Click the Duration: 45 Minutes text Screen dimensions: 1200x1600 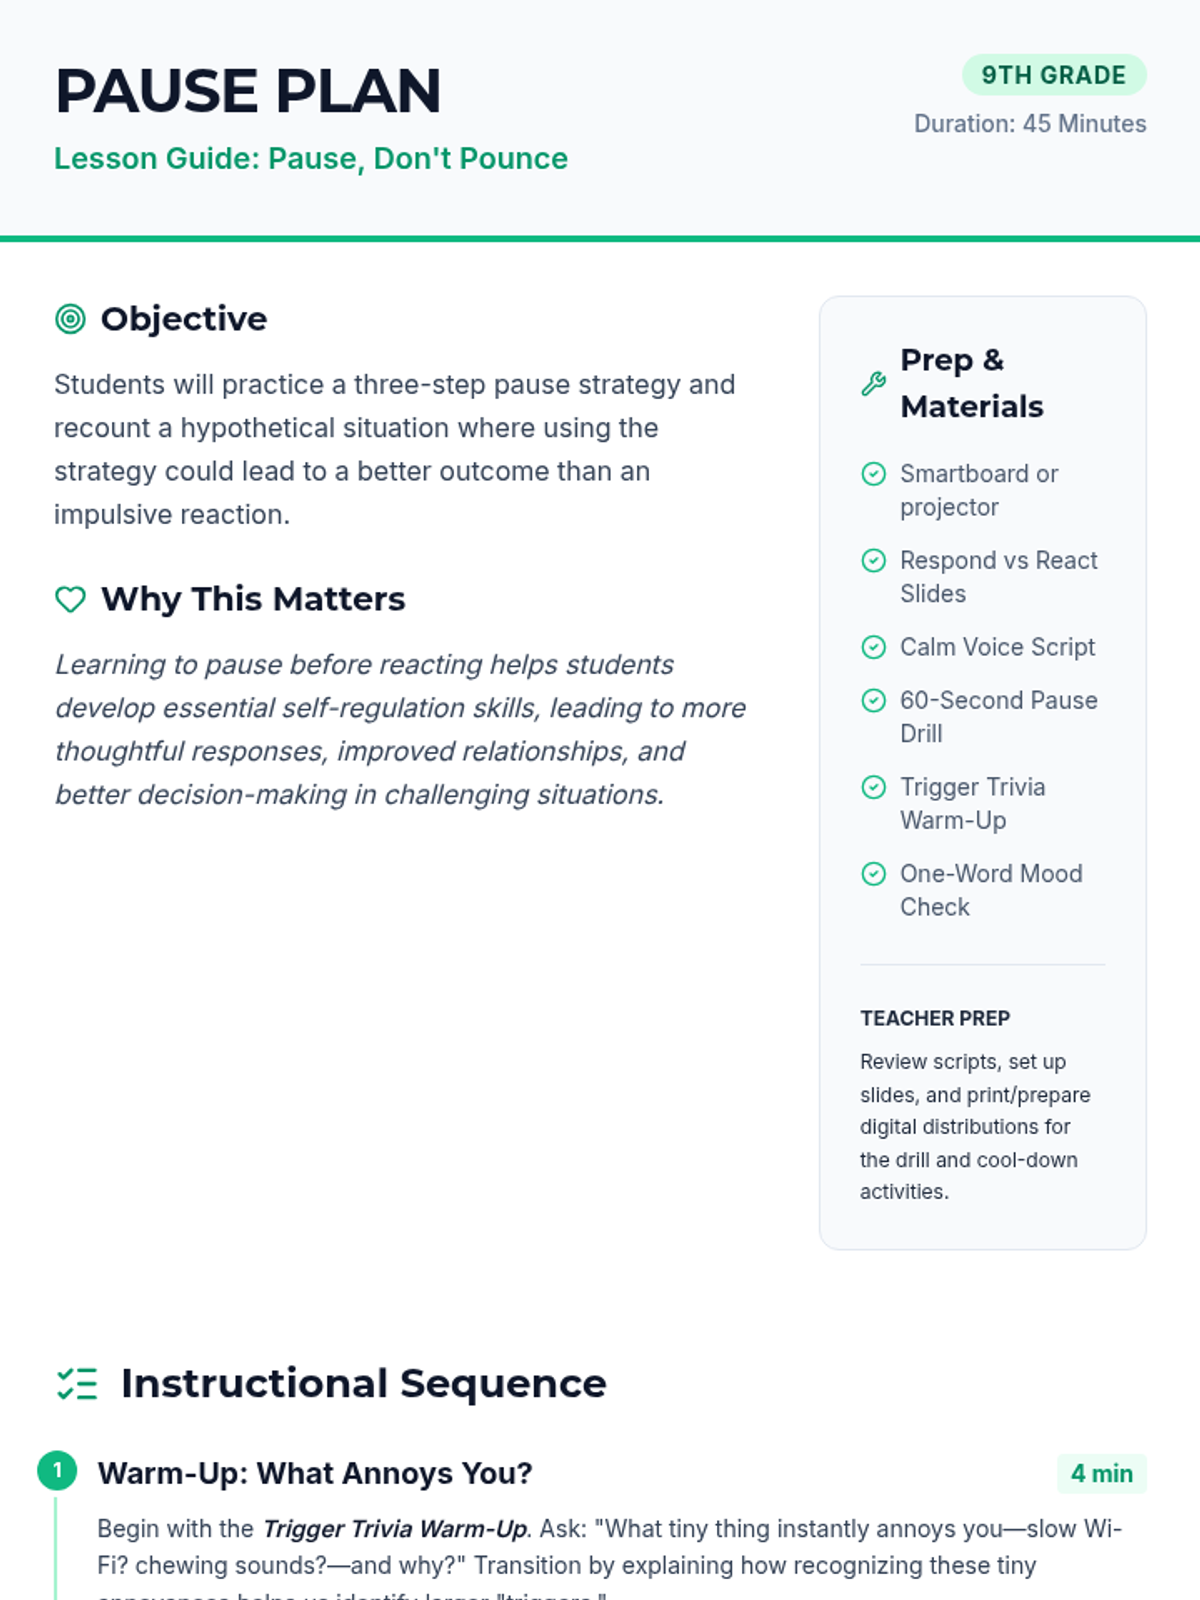1029,124
